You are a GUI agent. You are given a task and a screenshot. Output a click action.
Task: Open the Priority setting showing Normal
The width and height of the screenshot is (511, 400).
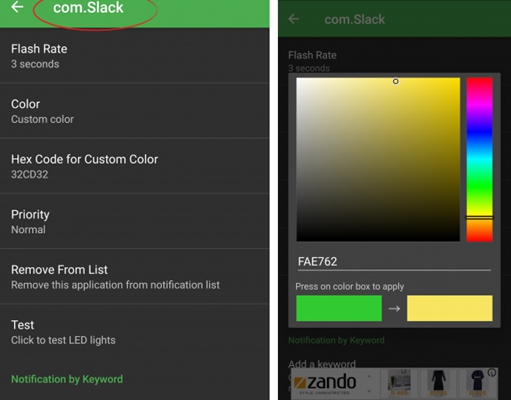pos(134,221)
